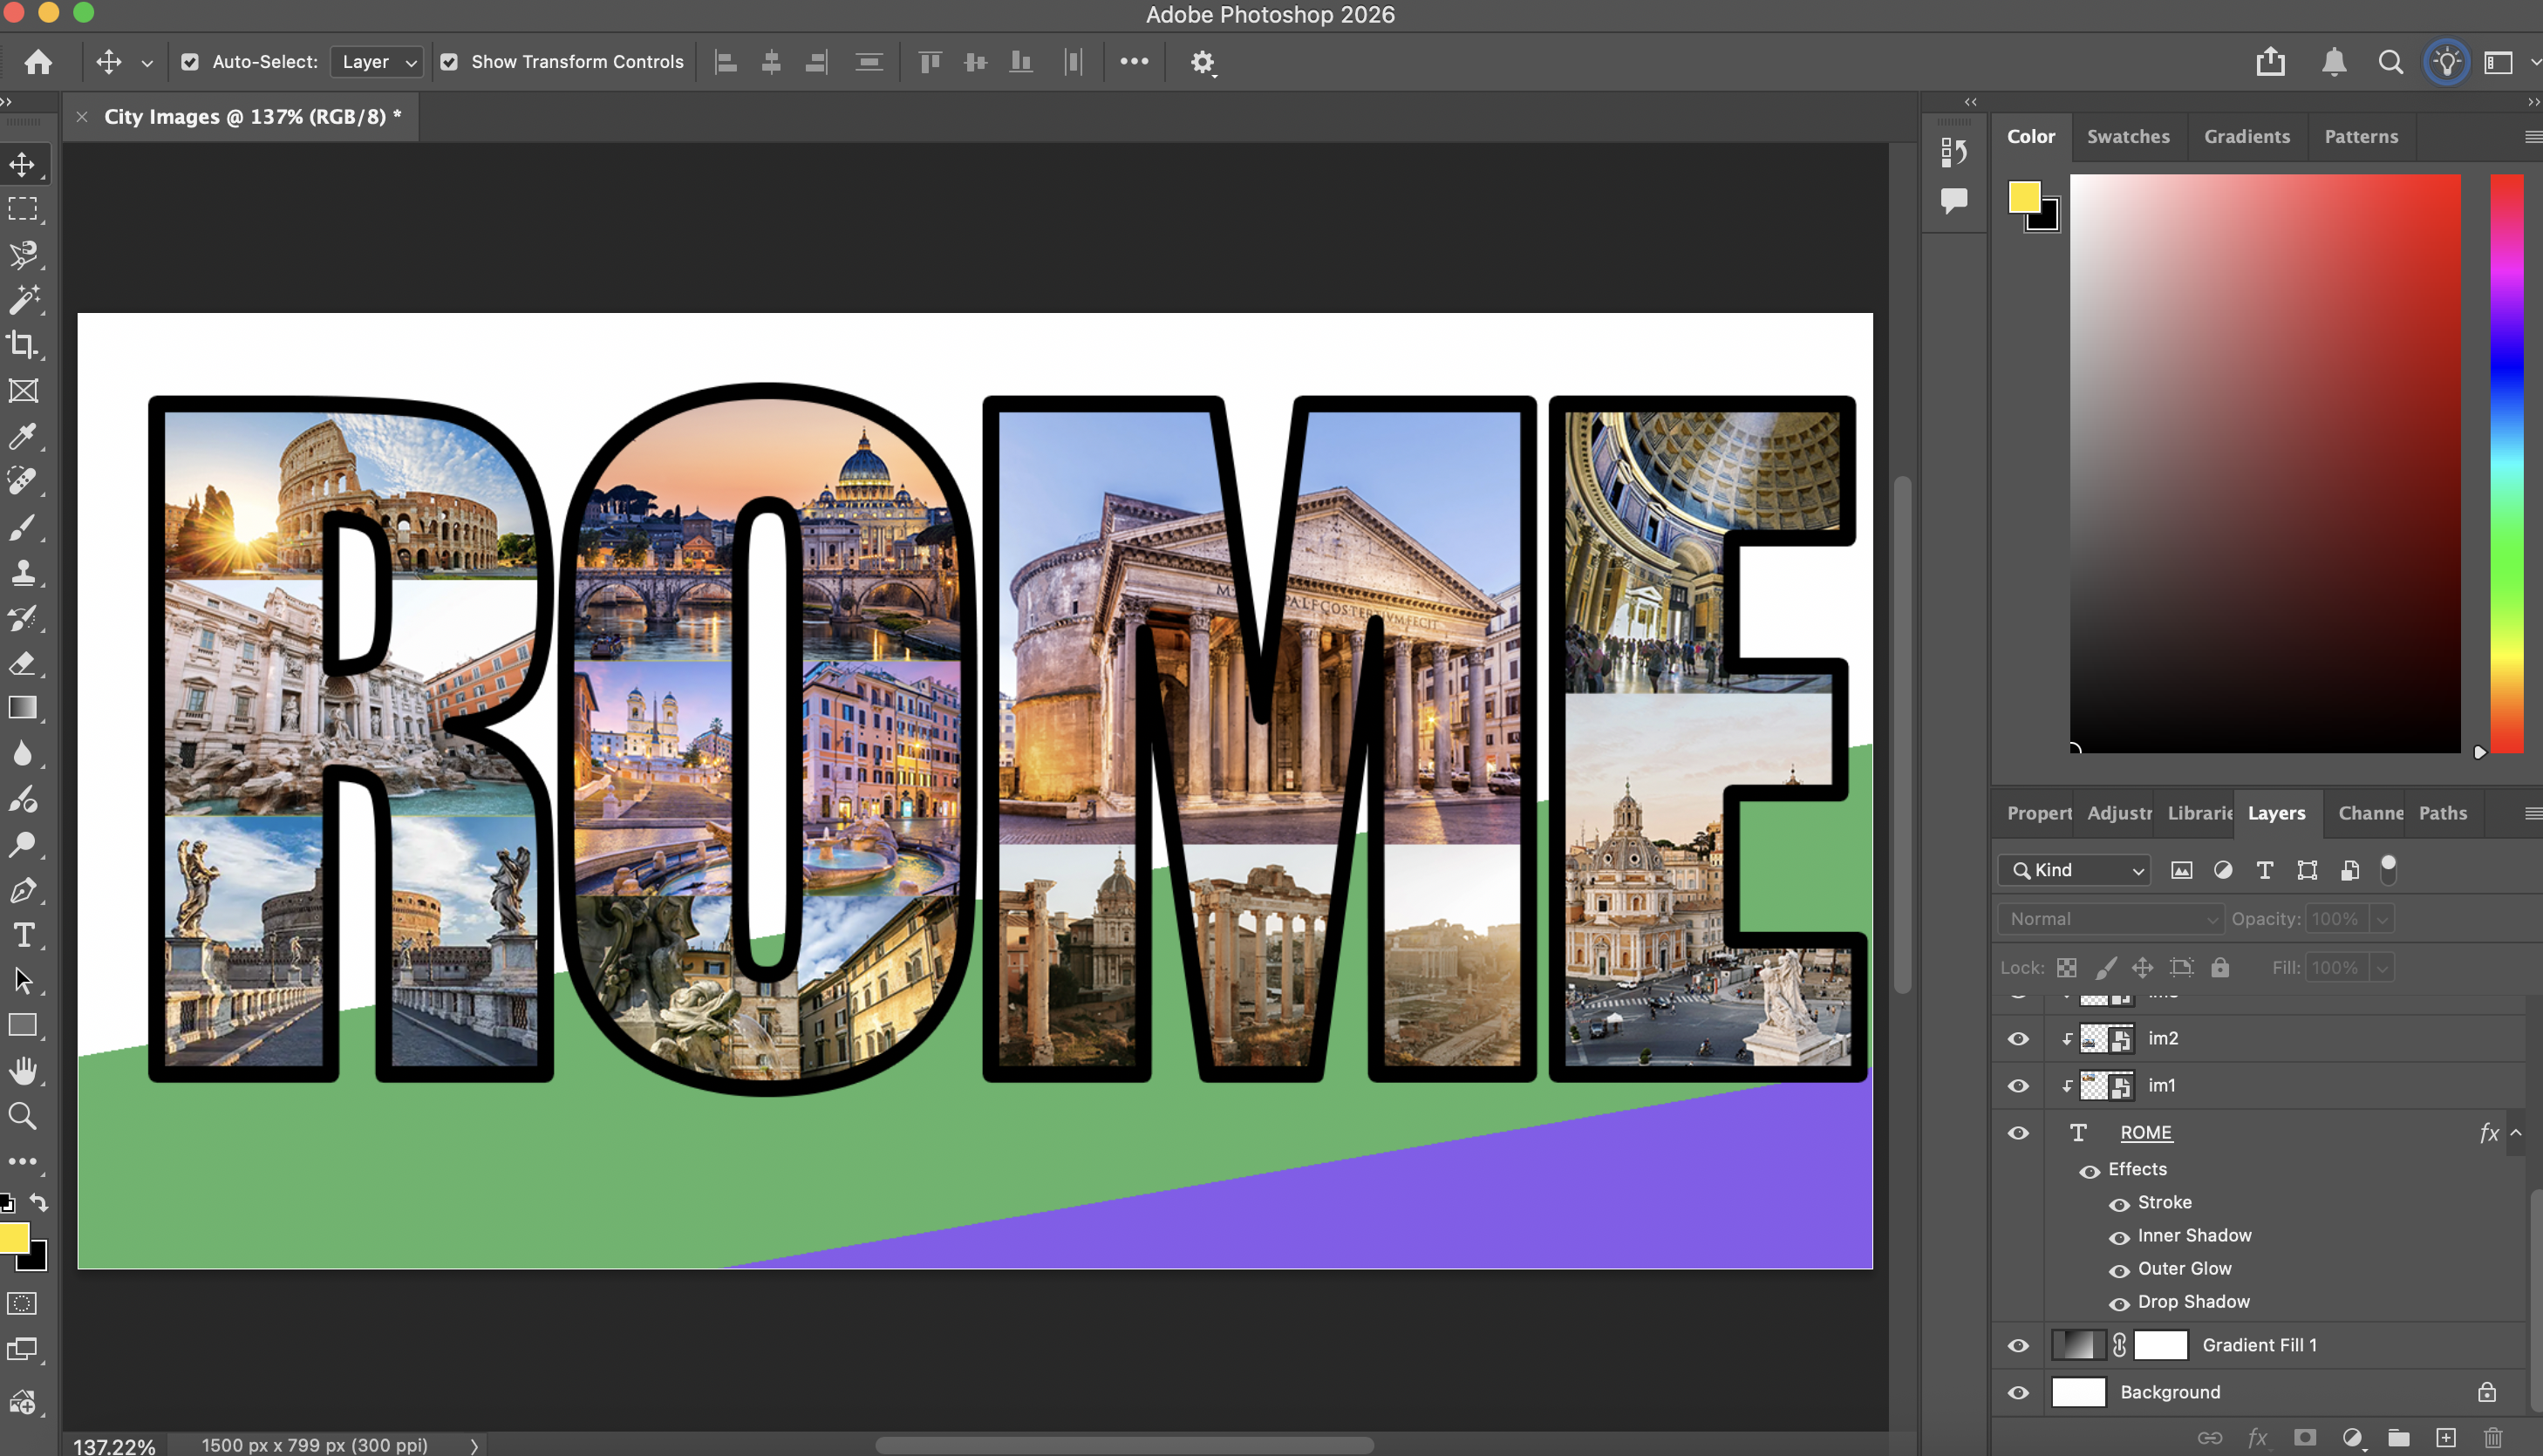Open the blend mode dropdown showing Normal
The width and height of the screenshot is (2543, 1456).
point(2110,918)
